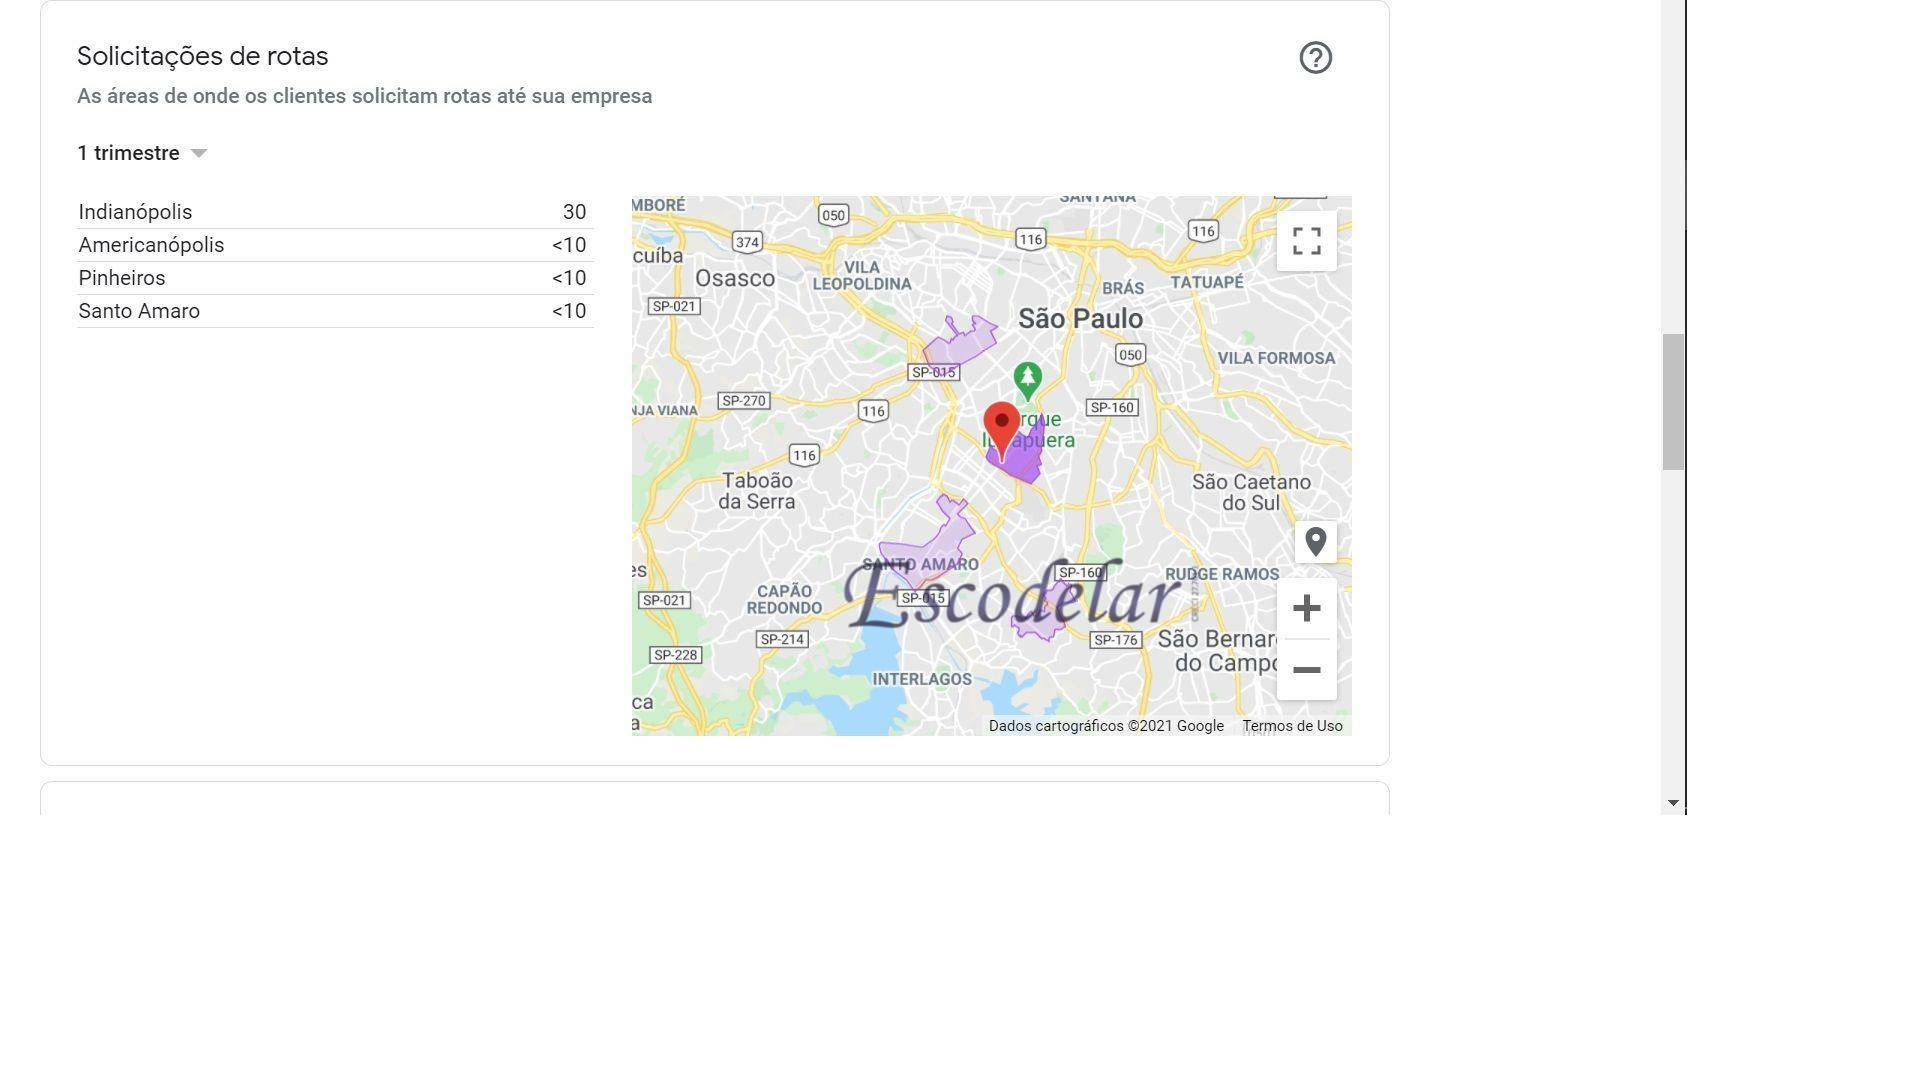Click the VILA FORMOSA map label
1920x1080 pixels.
coord(1276,358)
